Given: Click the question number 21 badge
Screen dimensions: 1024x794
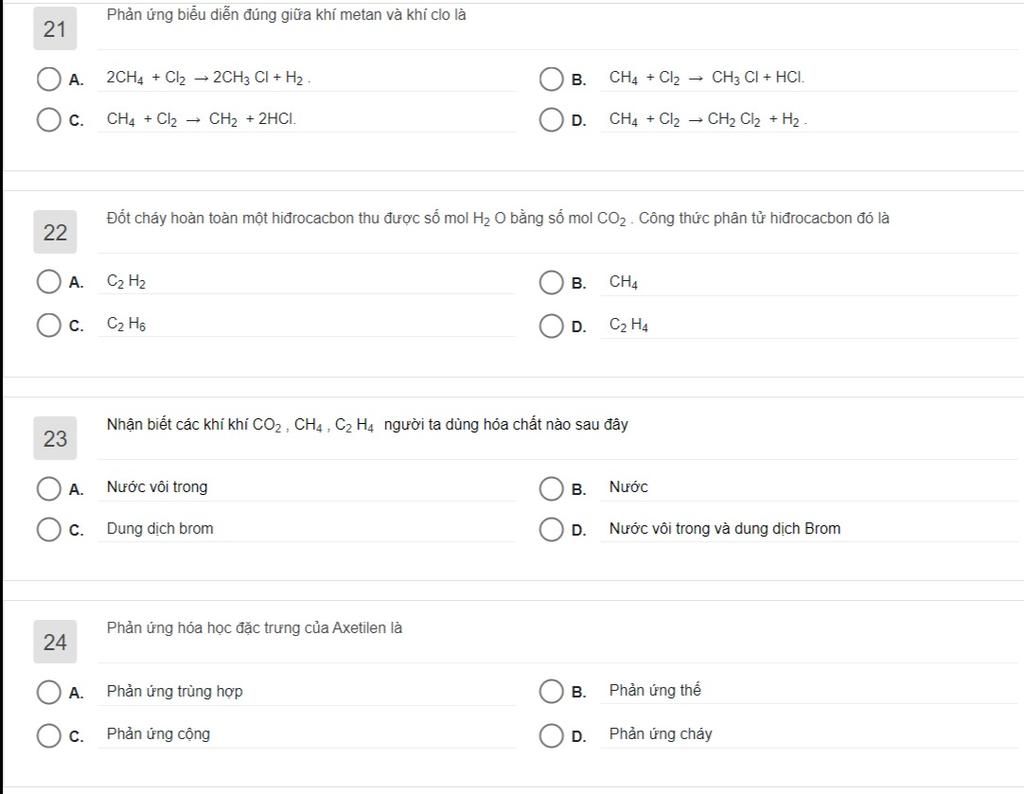Looking at the screenshot, I should (x=55, y=29).
